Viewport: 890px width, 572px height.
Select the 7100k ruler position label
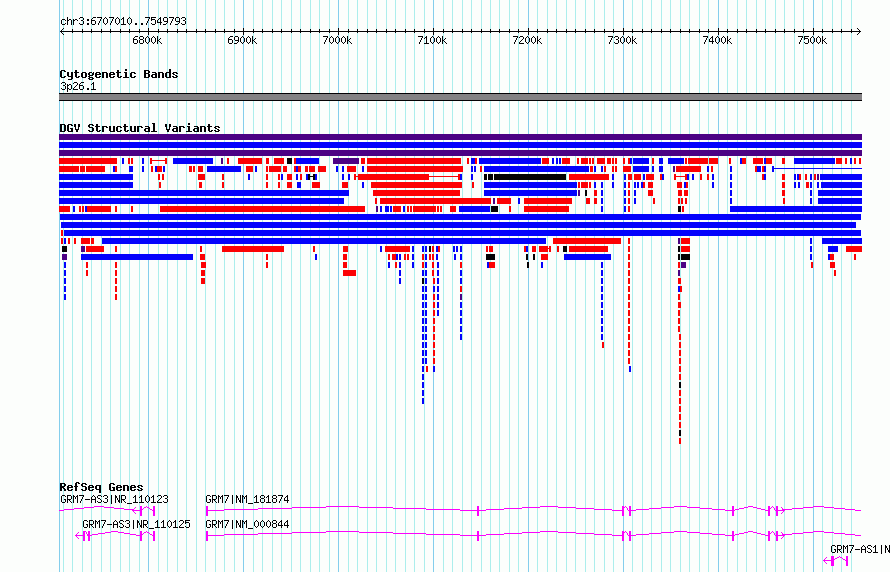pyautogui.click(x=432, y=40)
